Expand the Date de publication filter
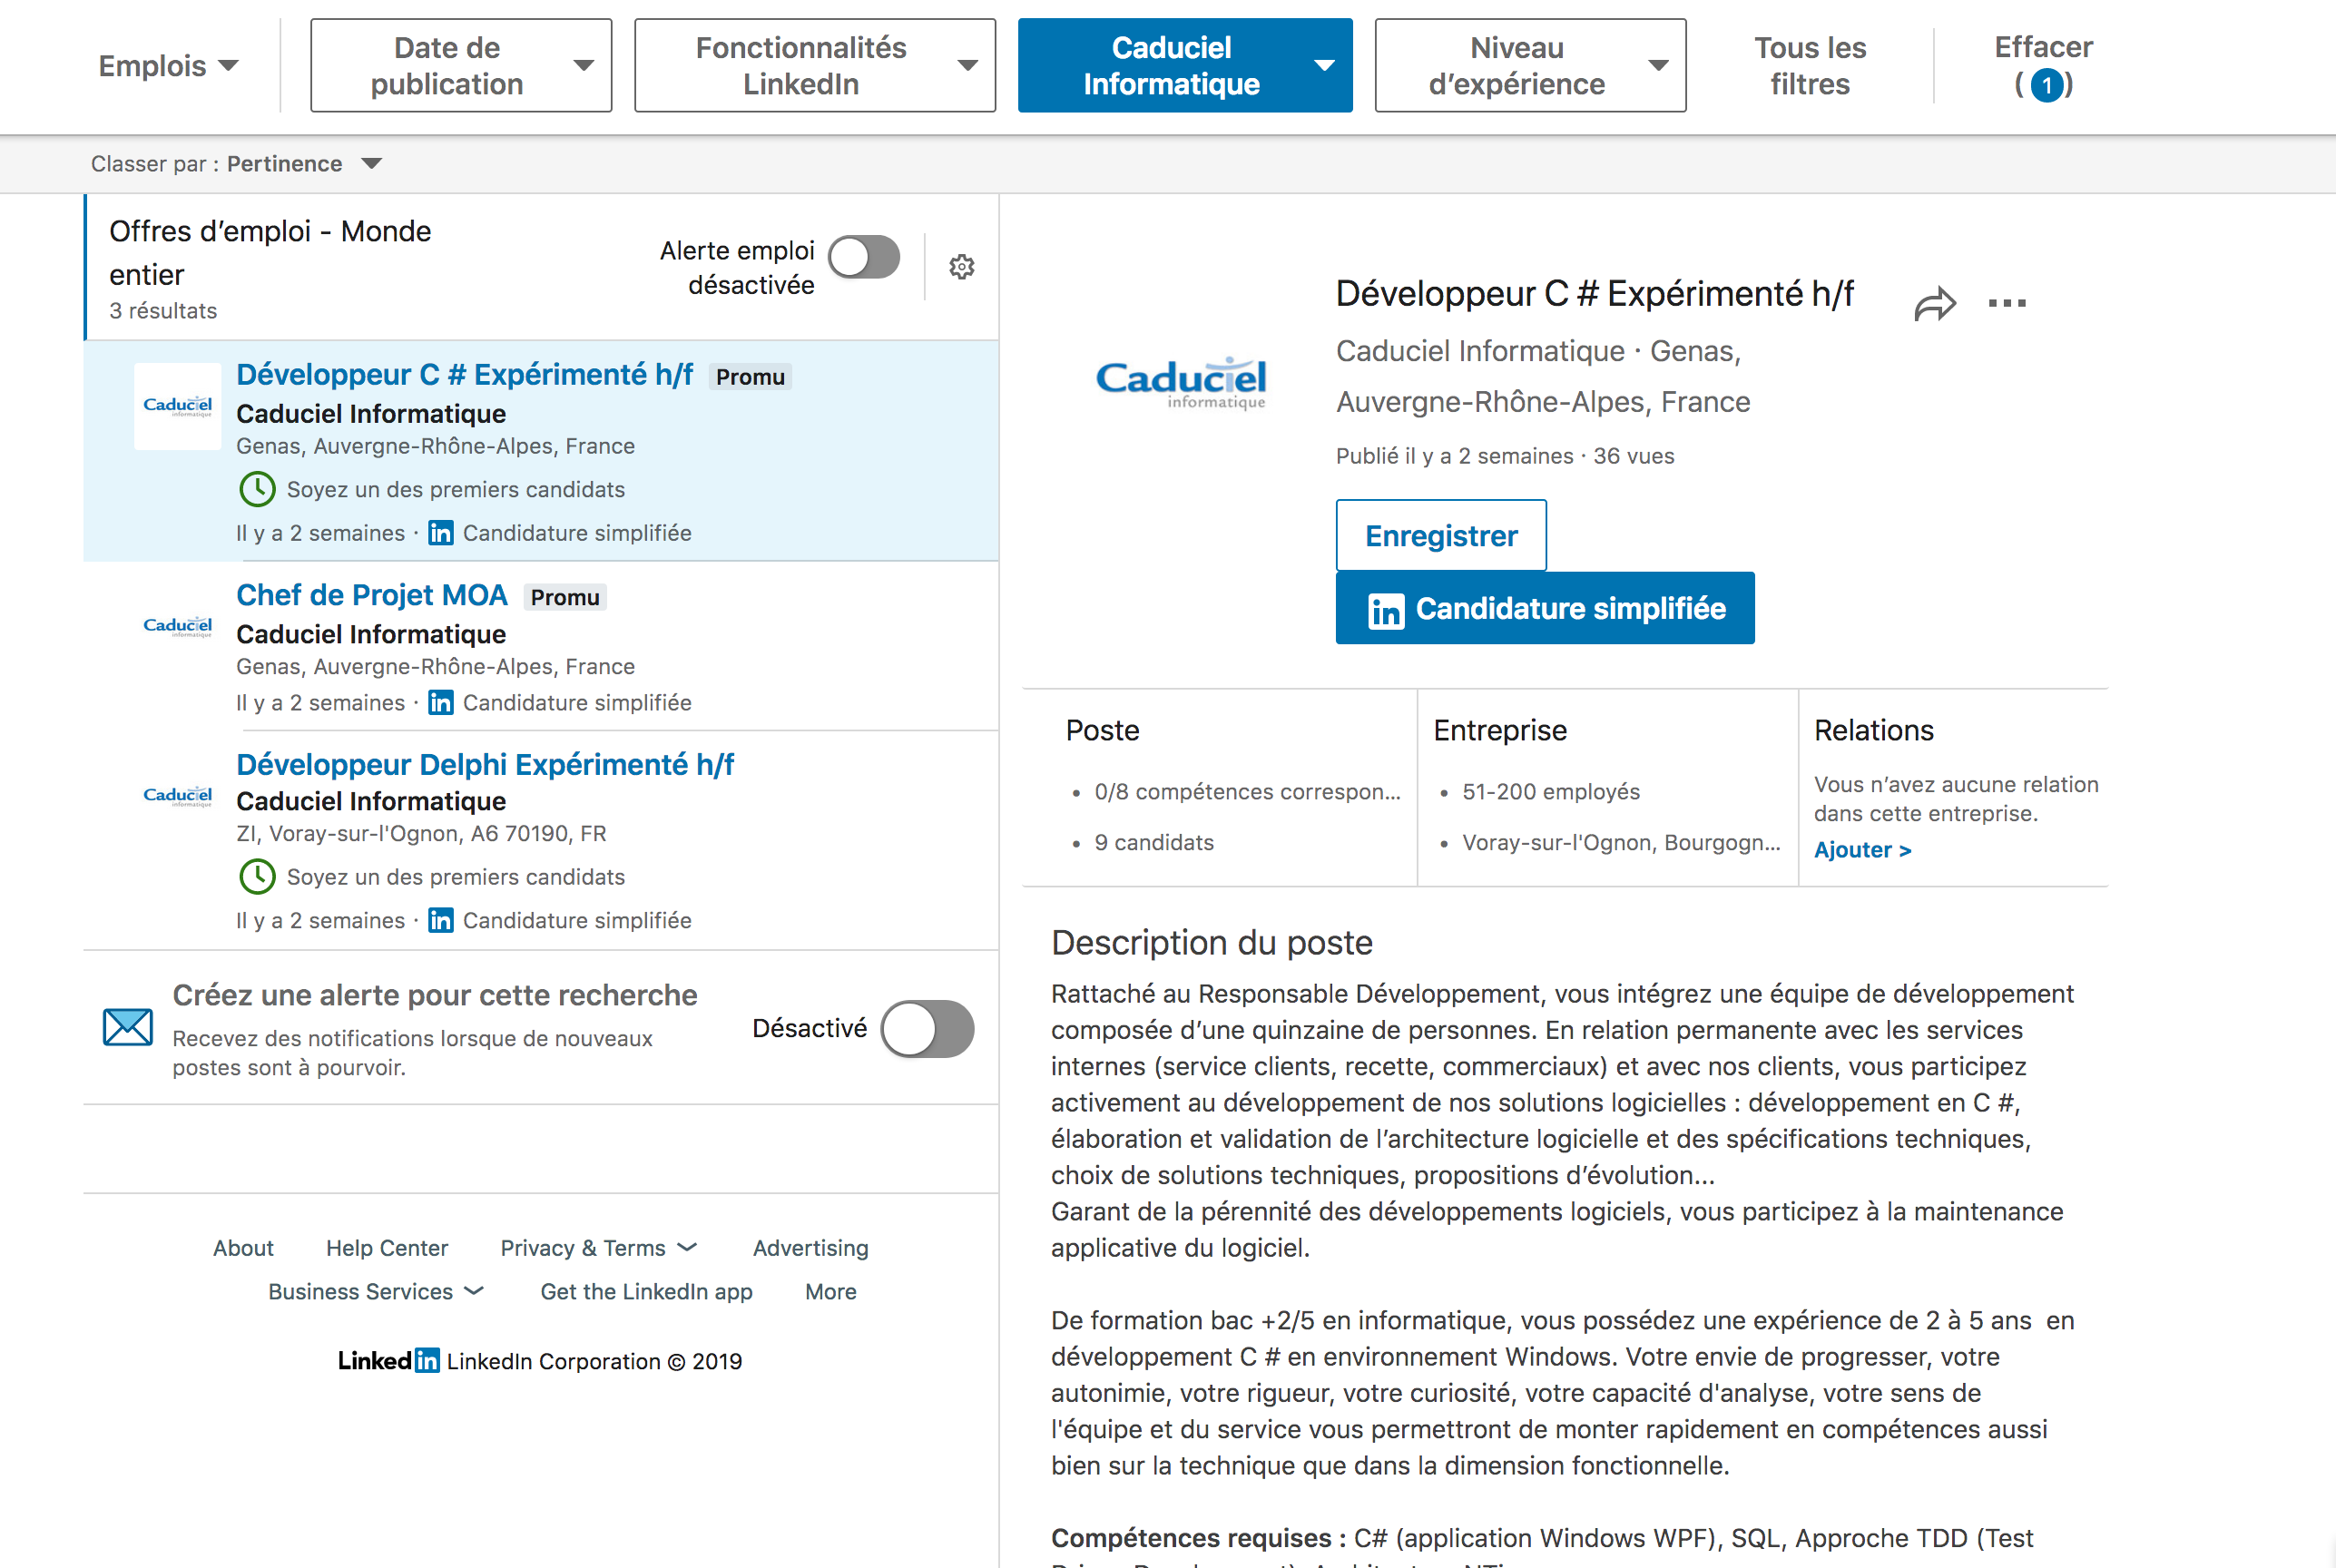Screen dimensions: 2336x1568 click(x=461, y=65)
